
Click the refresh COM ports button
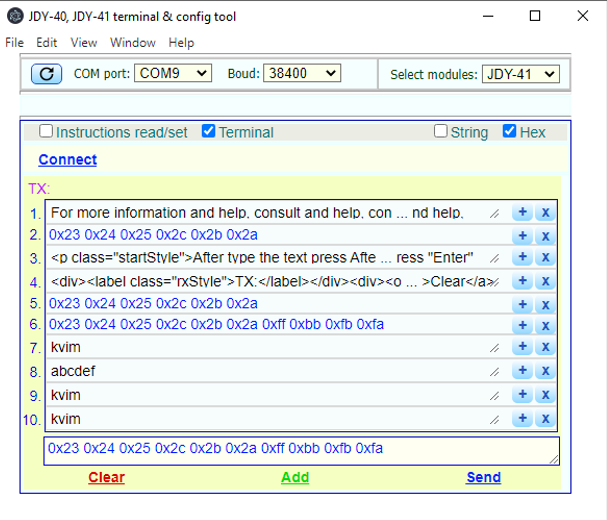(x=46, y=74)
